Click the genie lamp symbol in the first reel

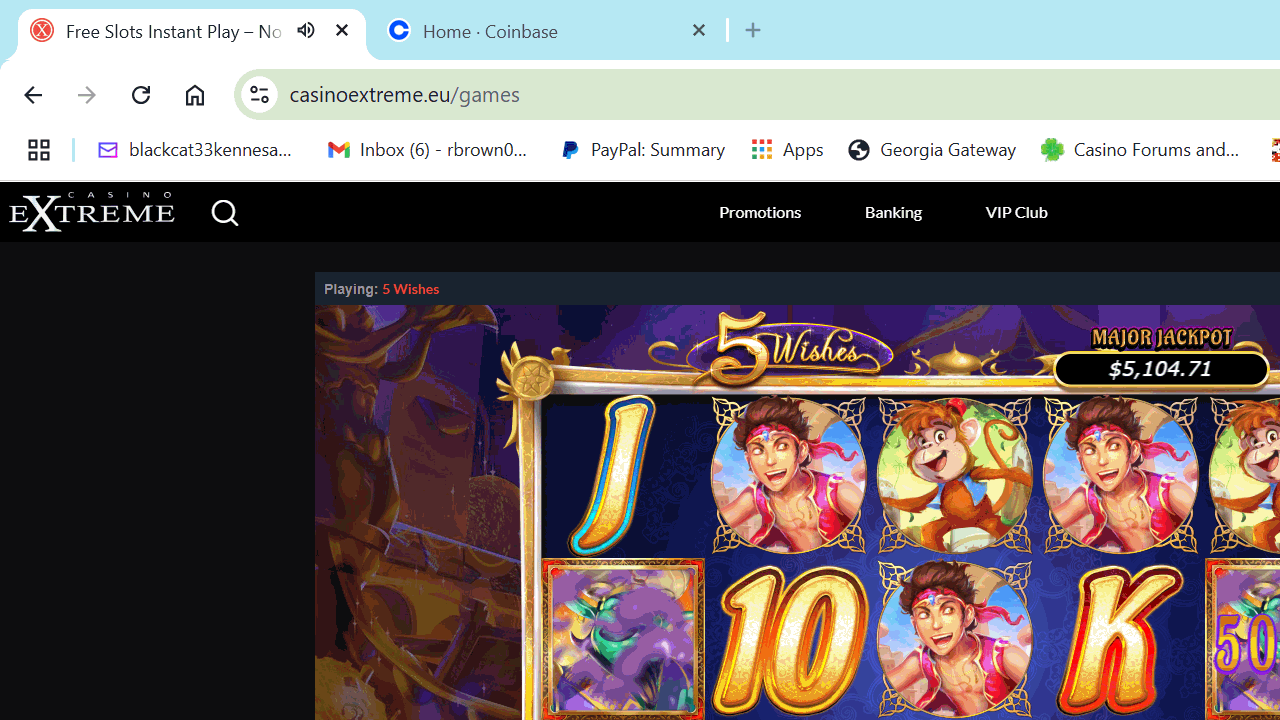(623, 640)
